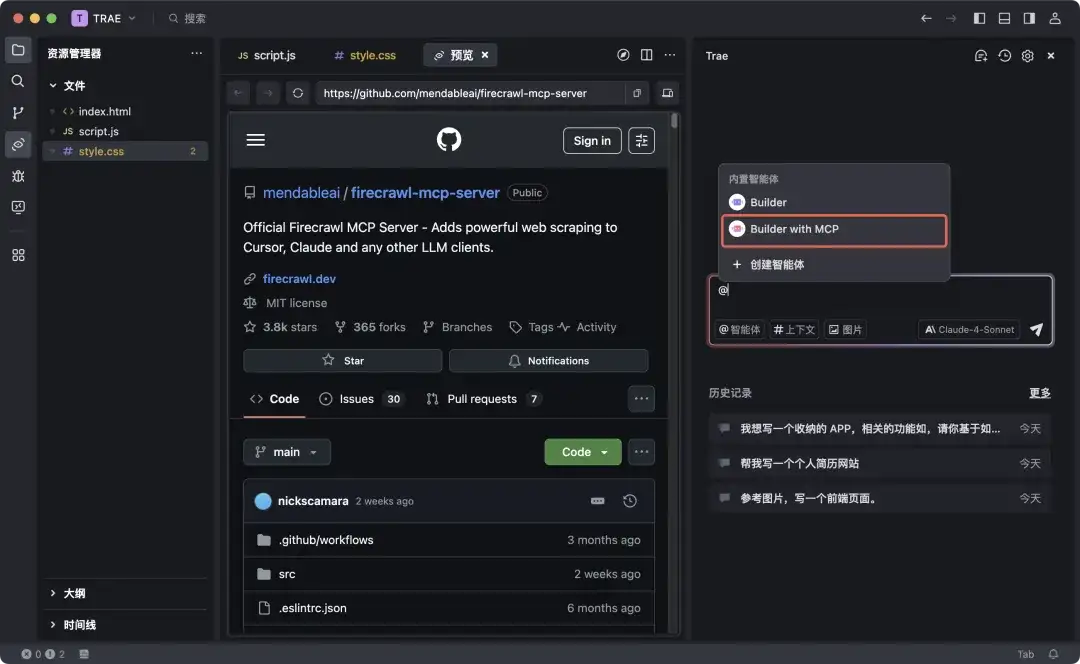This screenshot has width=1080, height=664.
Task: Go back in the preview browser
Action: coord(238,93)
